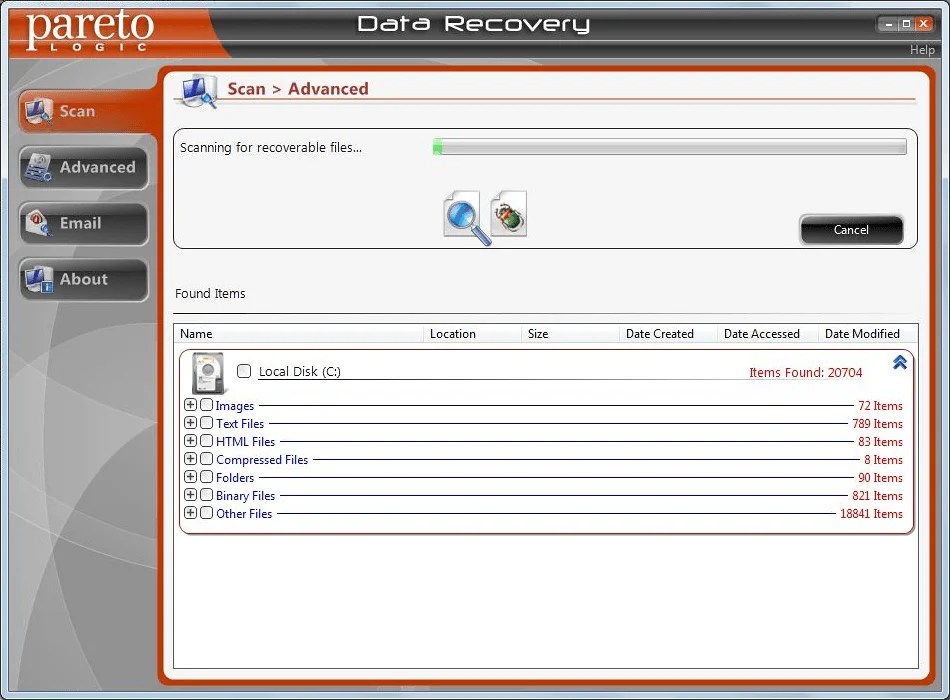The width and height of the screenshot is (950, 700).
Task: Click the Local Disk drive icon
Action: [207, 371]
